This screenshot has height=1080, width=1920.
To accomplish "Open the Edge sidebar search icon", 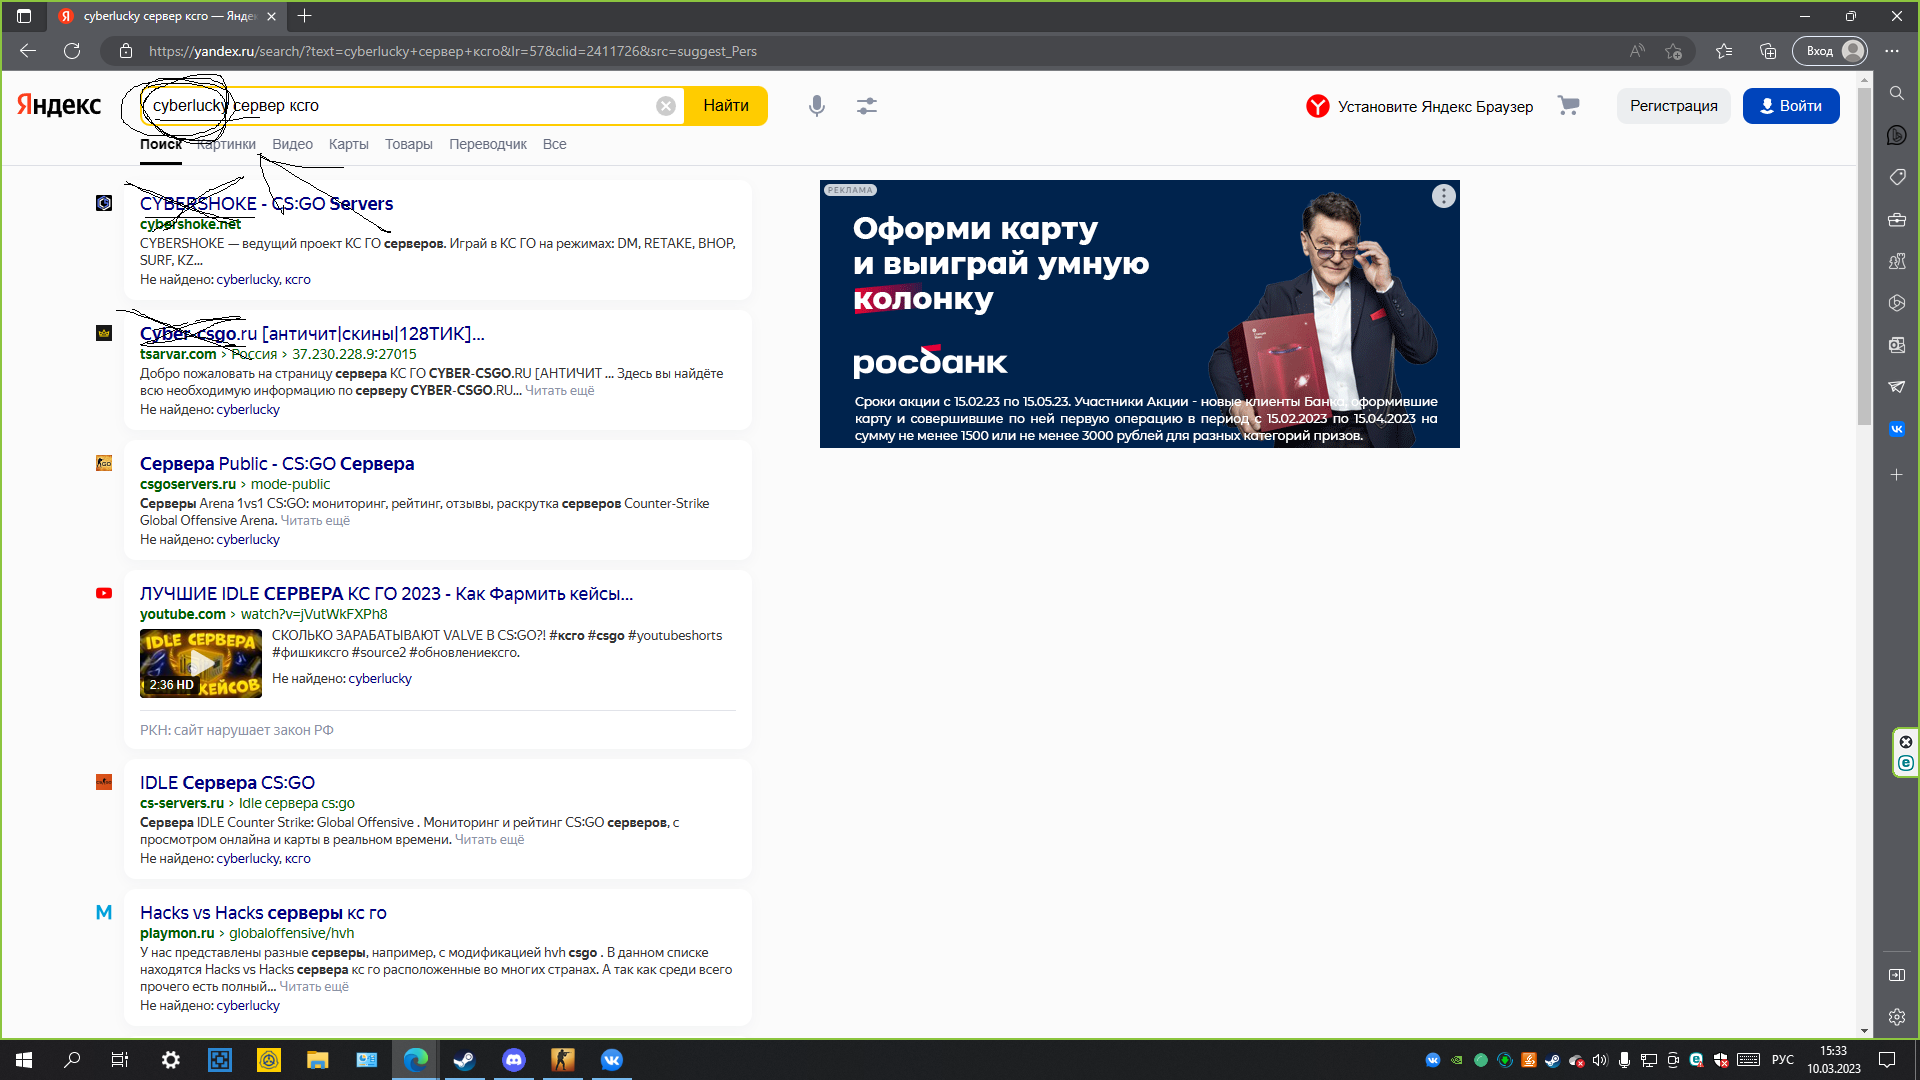I will [1897, 93].
